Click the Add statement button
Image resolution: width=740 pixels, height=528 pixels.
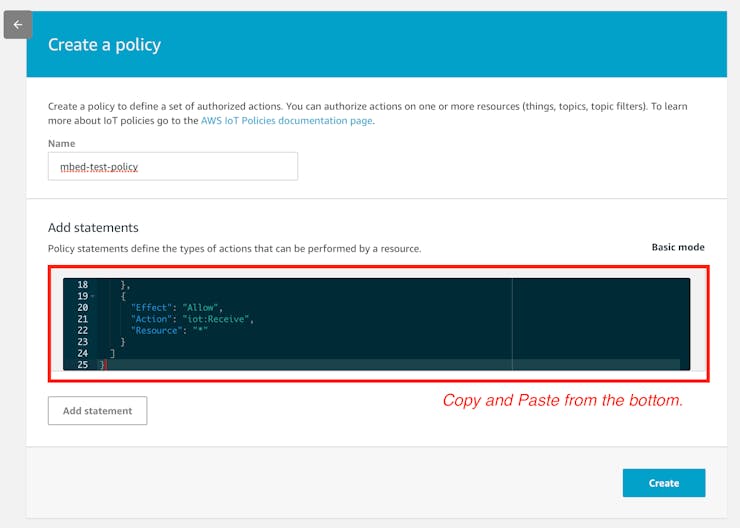click(97, 411)
